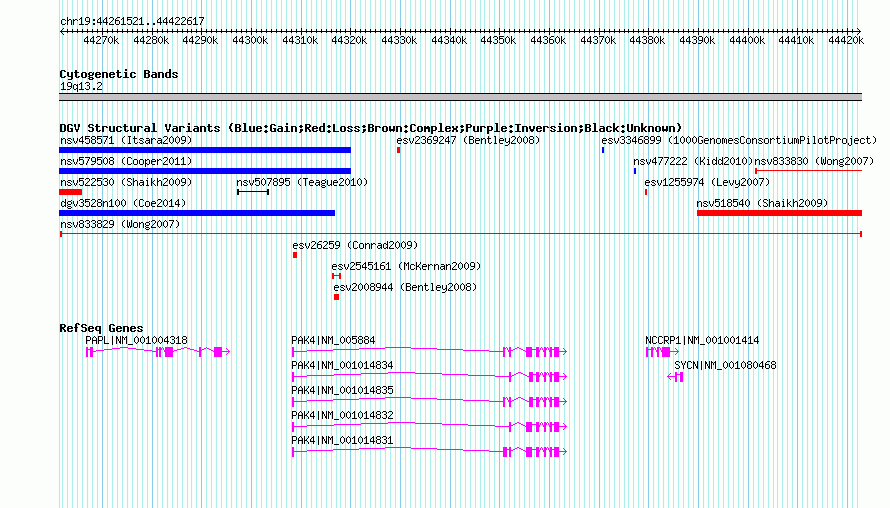Click the PAK4|NM_001014831 gene label
The image size is (890, 508).
[x=342, y=440]
